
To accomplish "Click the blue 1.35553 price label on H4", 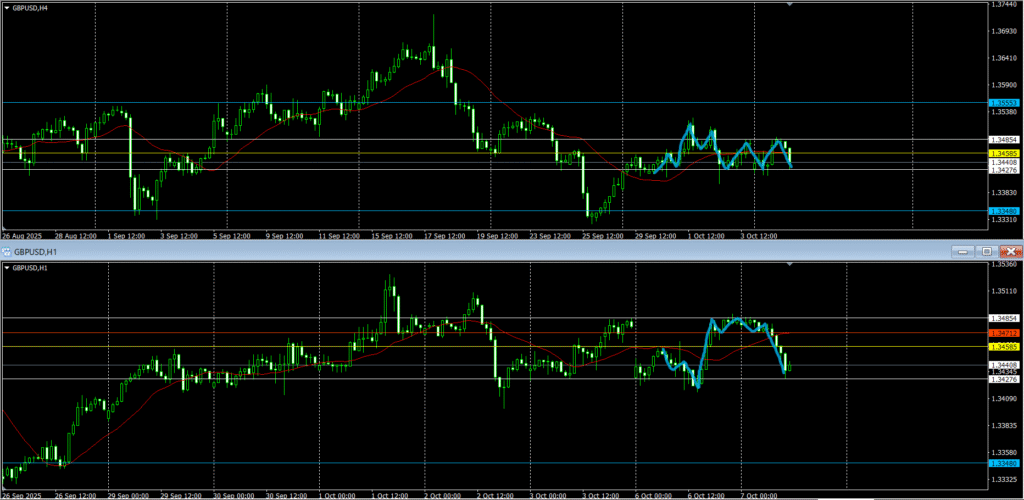I will click(x=1003, y=103).
